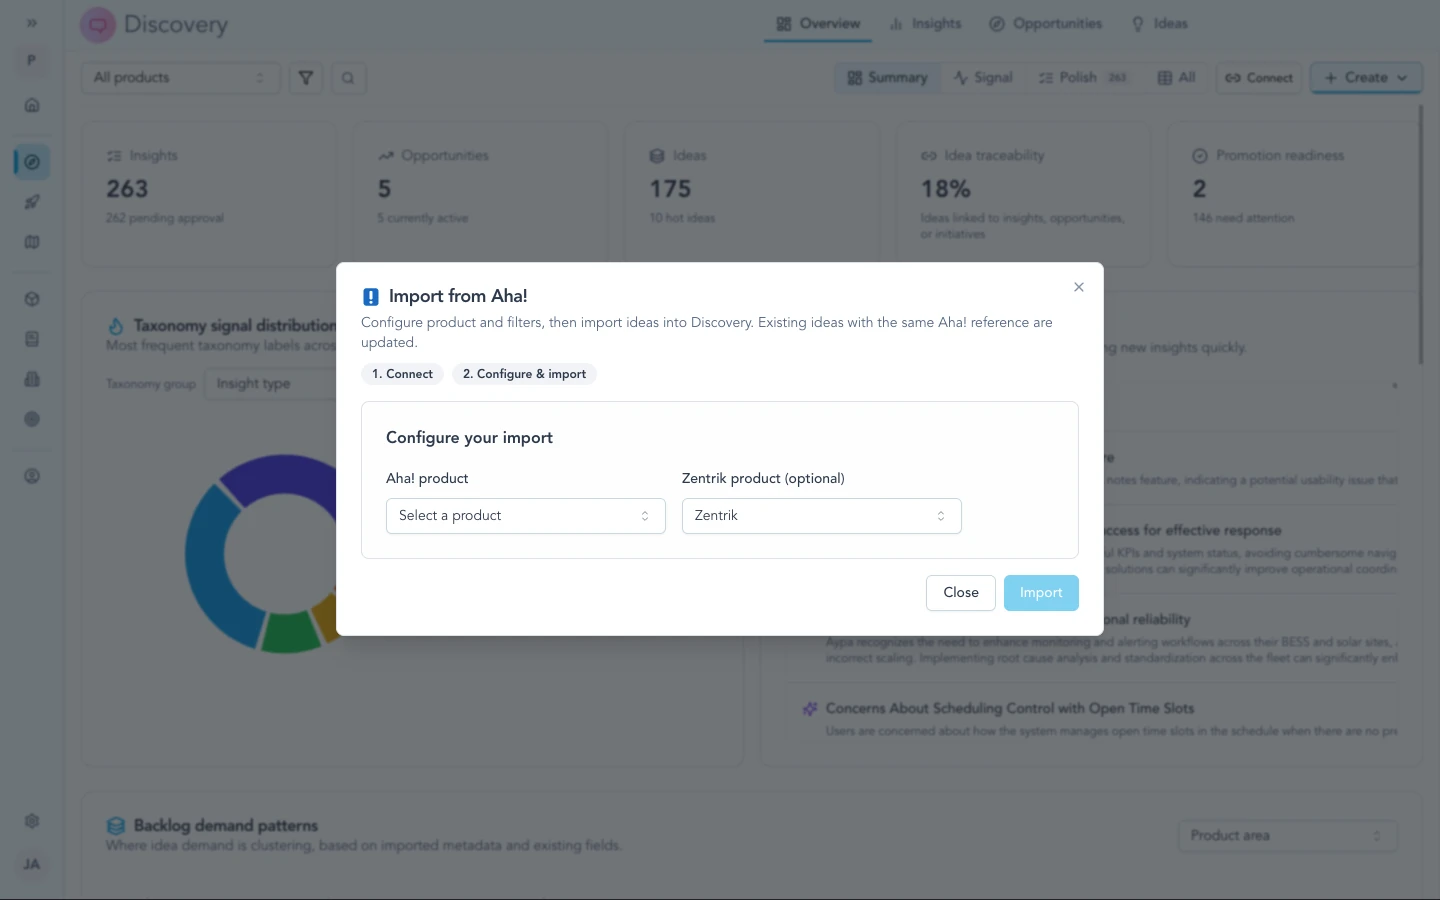Open the search magnifier near All products
This screenshot has width=1440, height=900.
coord(348,77)
